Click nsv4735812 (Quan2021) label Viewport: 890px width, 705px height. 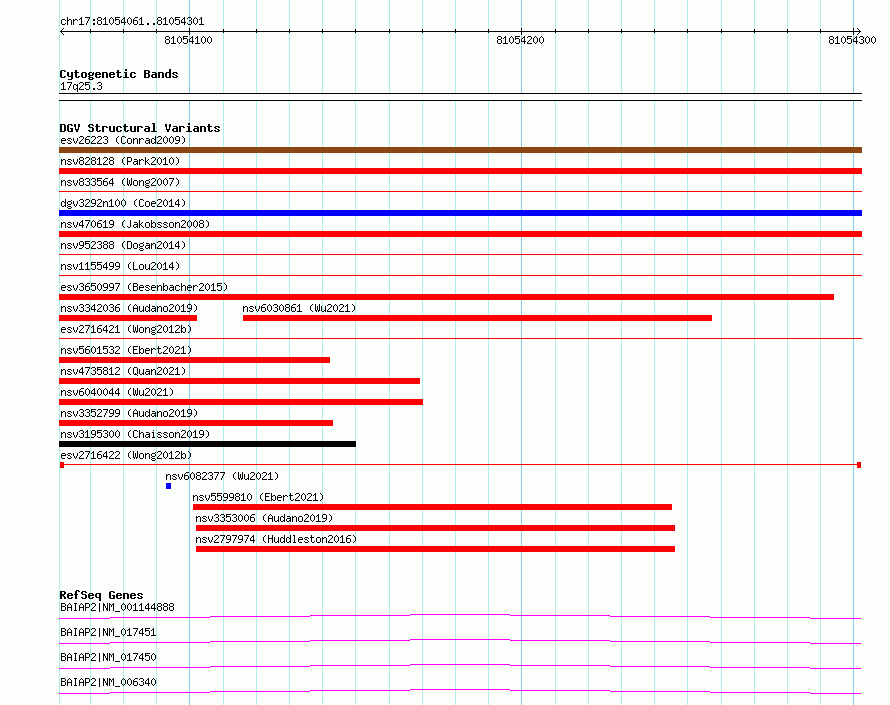(x=123, y=371)
